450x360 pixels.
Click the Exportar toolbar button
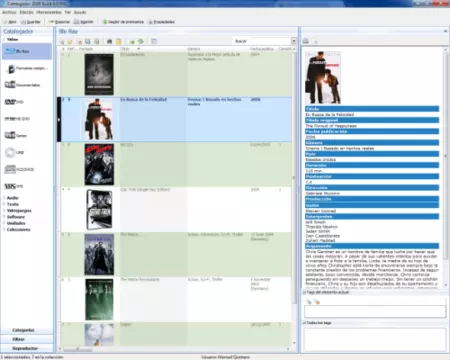point(59,22)
